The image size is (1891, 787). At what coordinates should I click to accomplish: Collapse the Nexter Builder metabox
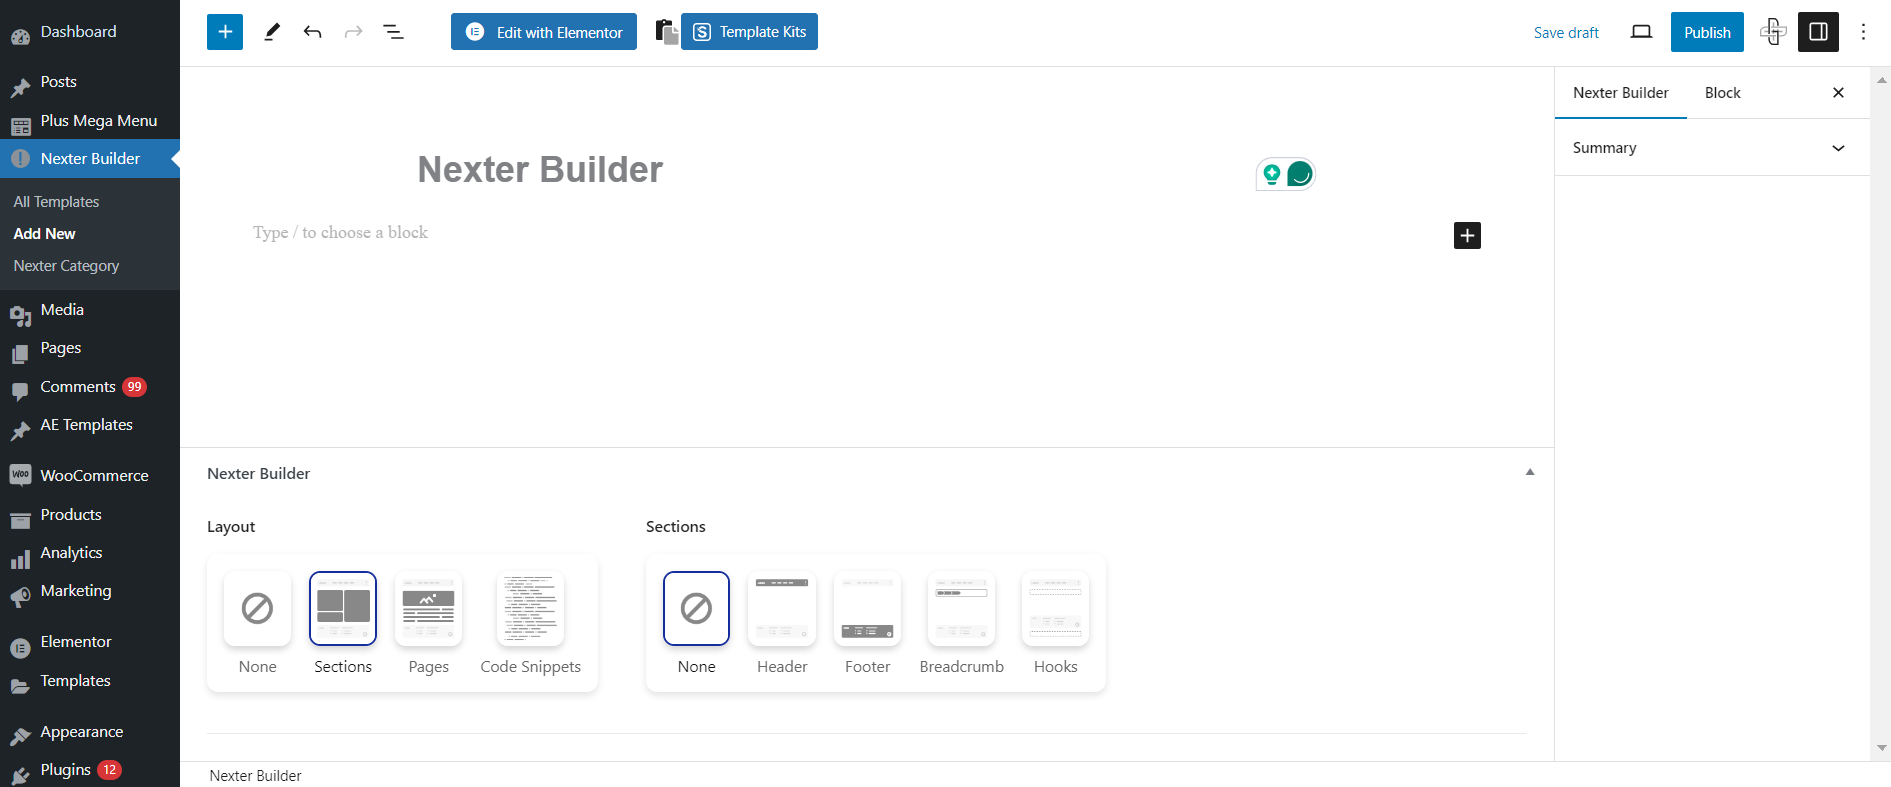tap(1529, 472)
